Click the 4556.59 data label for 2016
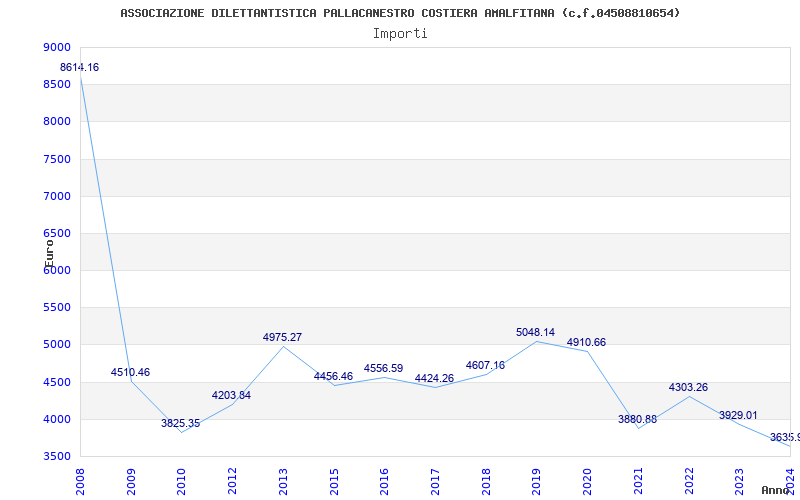The height and width of the screenshot is (500, 800). coord(384,368)
